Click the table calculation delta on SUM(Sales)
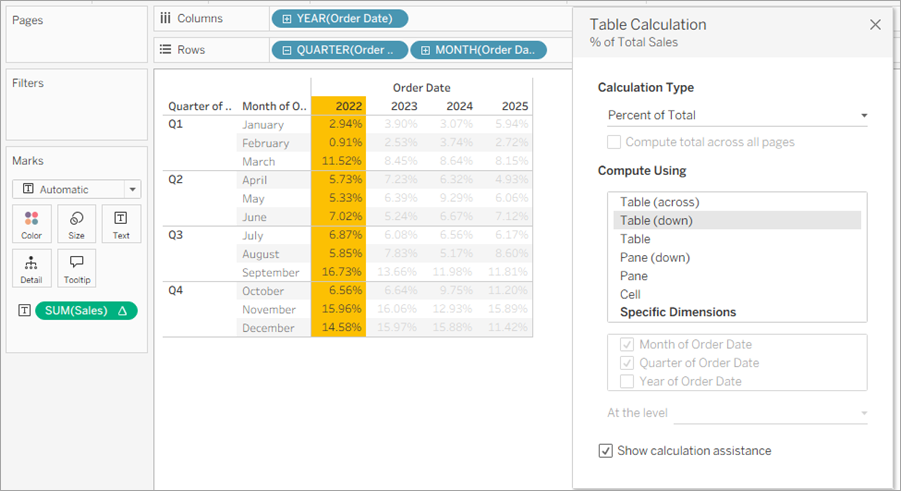 coord(122,310)
